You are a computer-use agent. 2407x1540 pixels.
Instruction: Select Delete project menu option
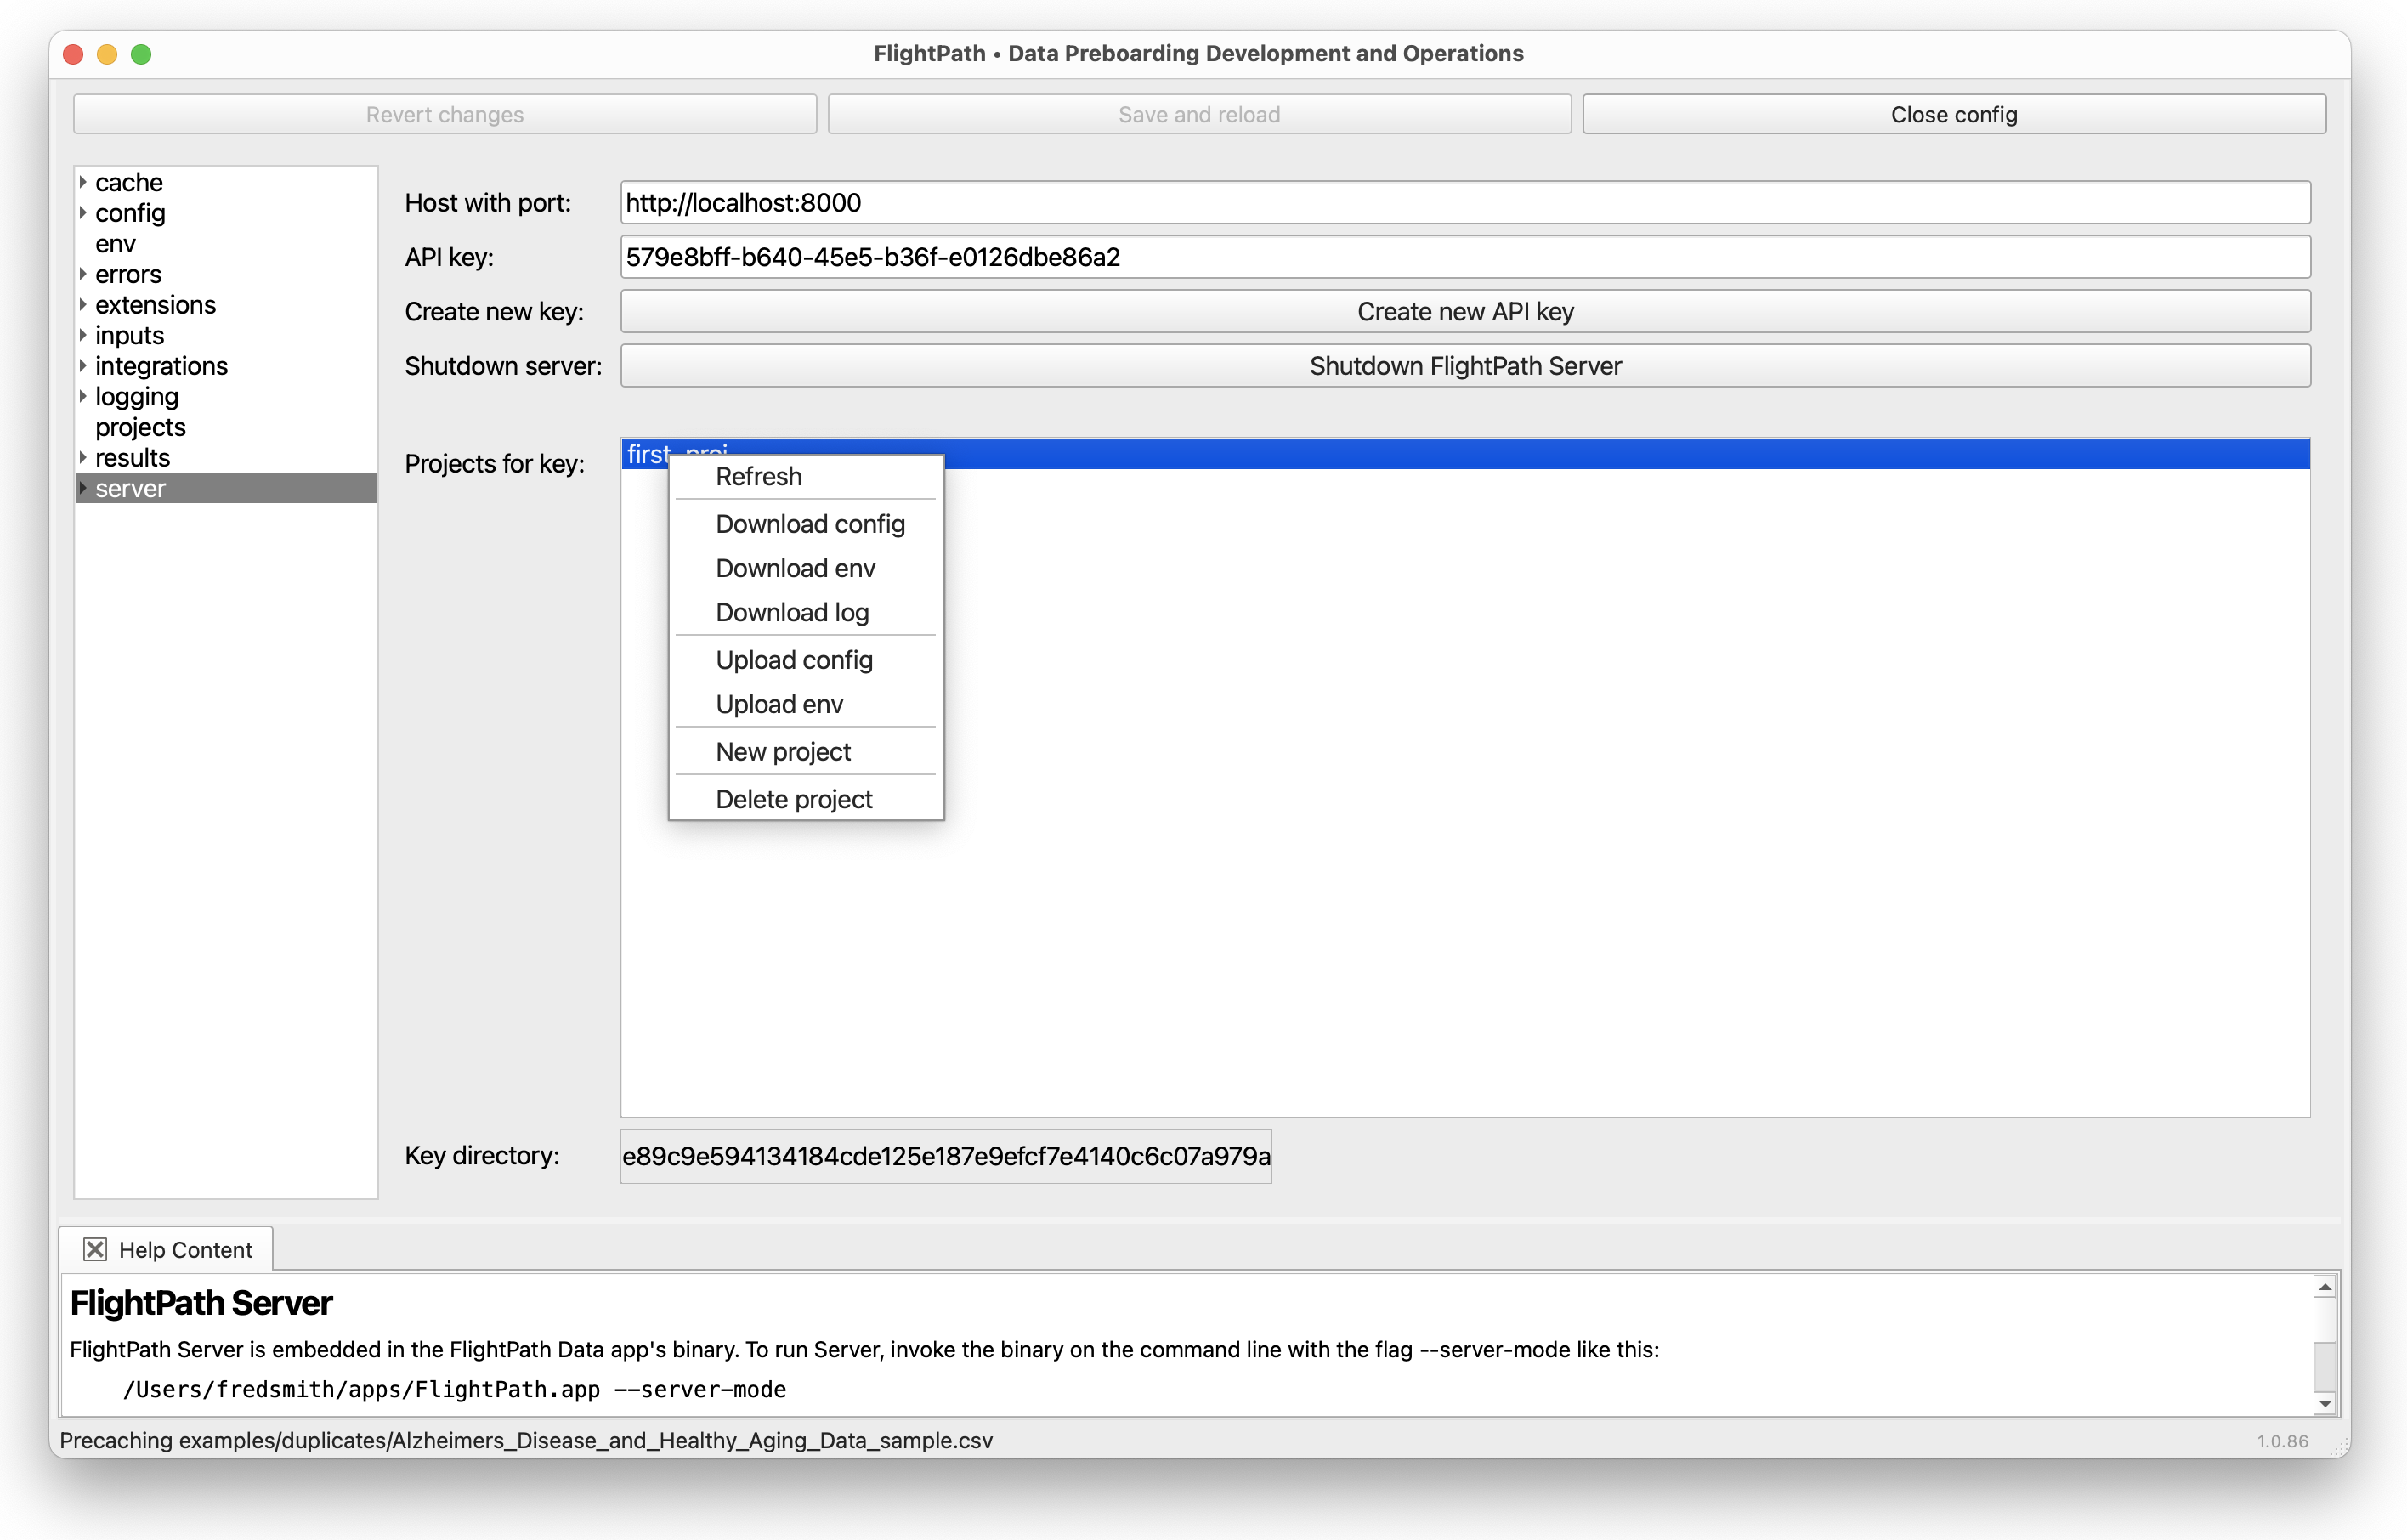793,799
